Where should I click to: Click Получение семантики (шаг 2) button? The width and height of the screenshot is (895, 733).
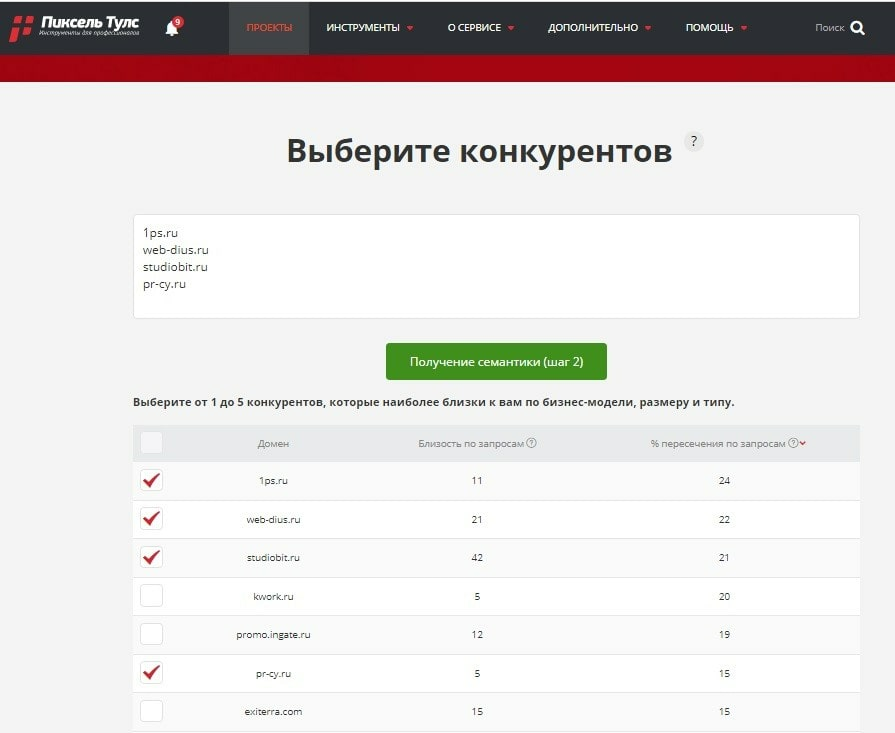(496, 361)
